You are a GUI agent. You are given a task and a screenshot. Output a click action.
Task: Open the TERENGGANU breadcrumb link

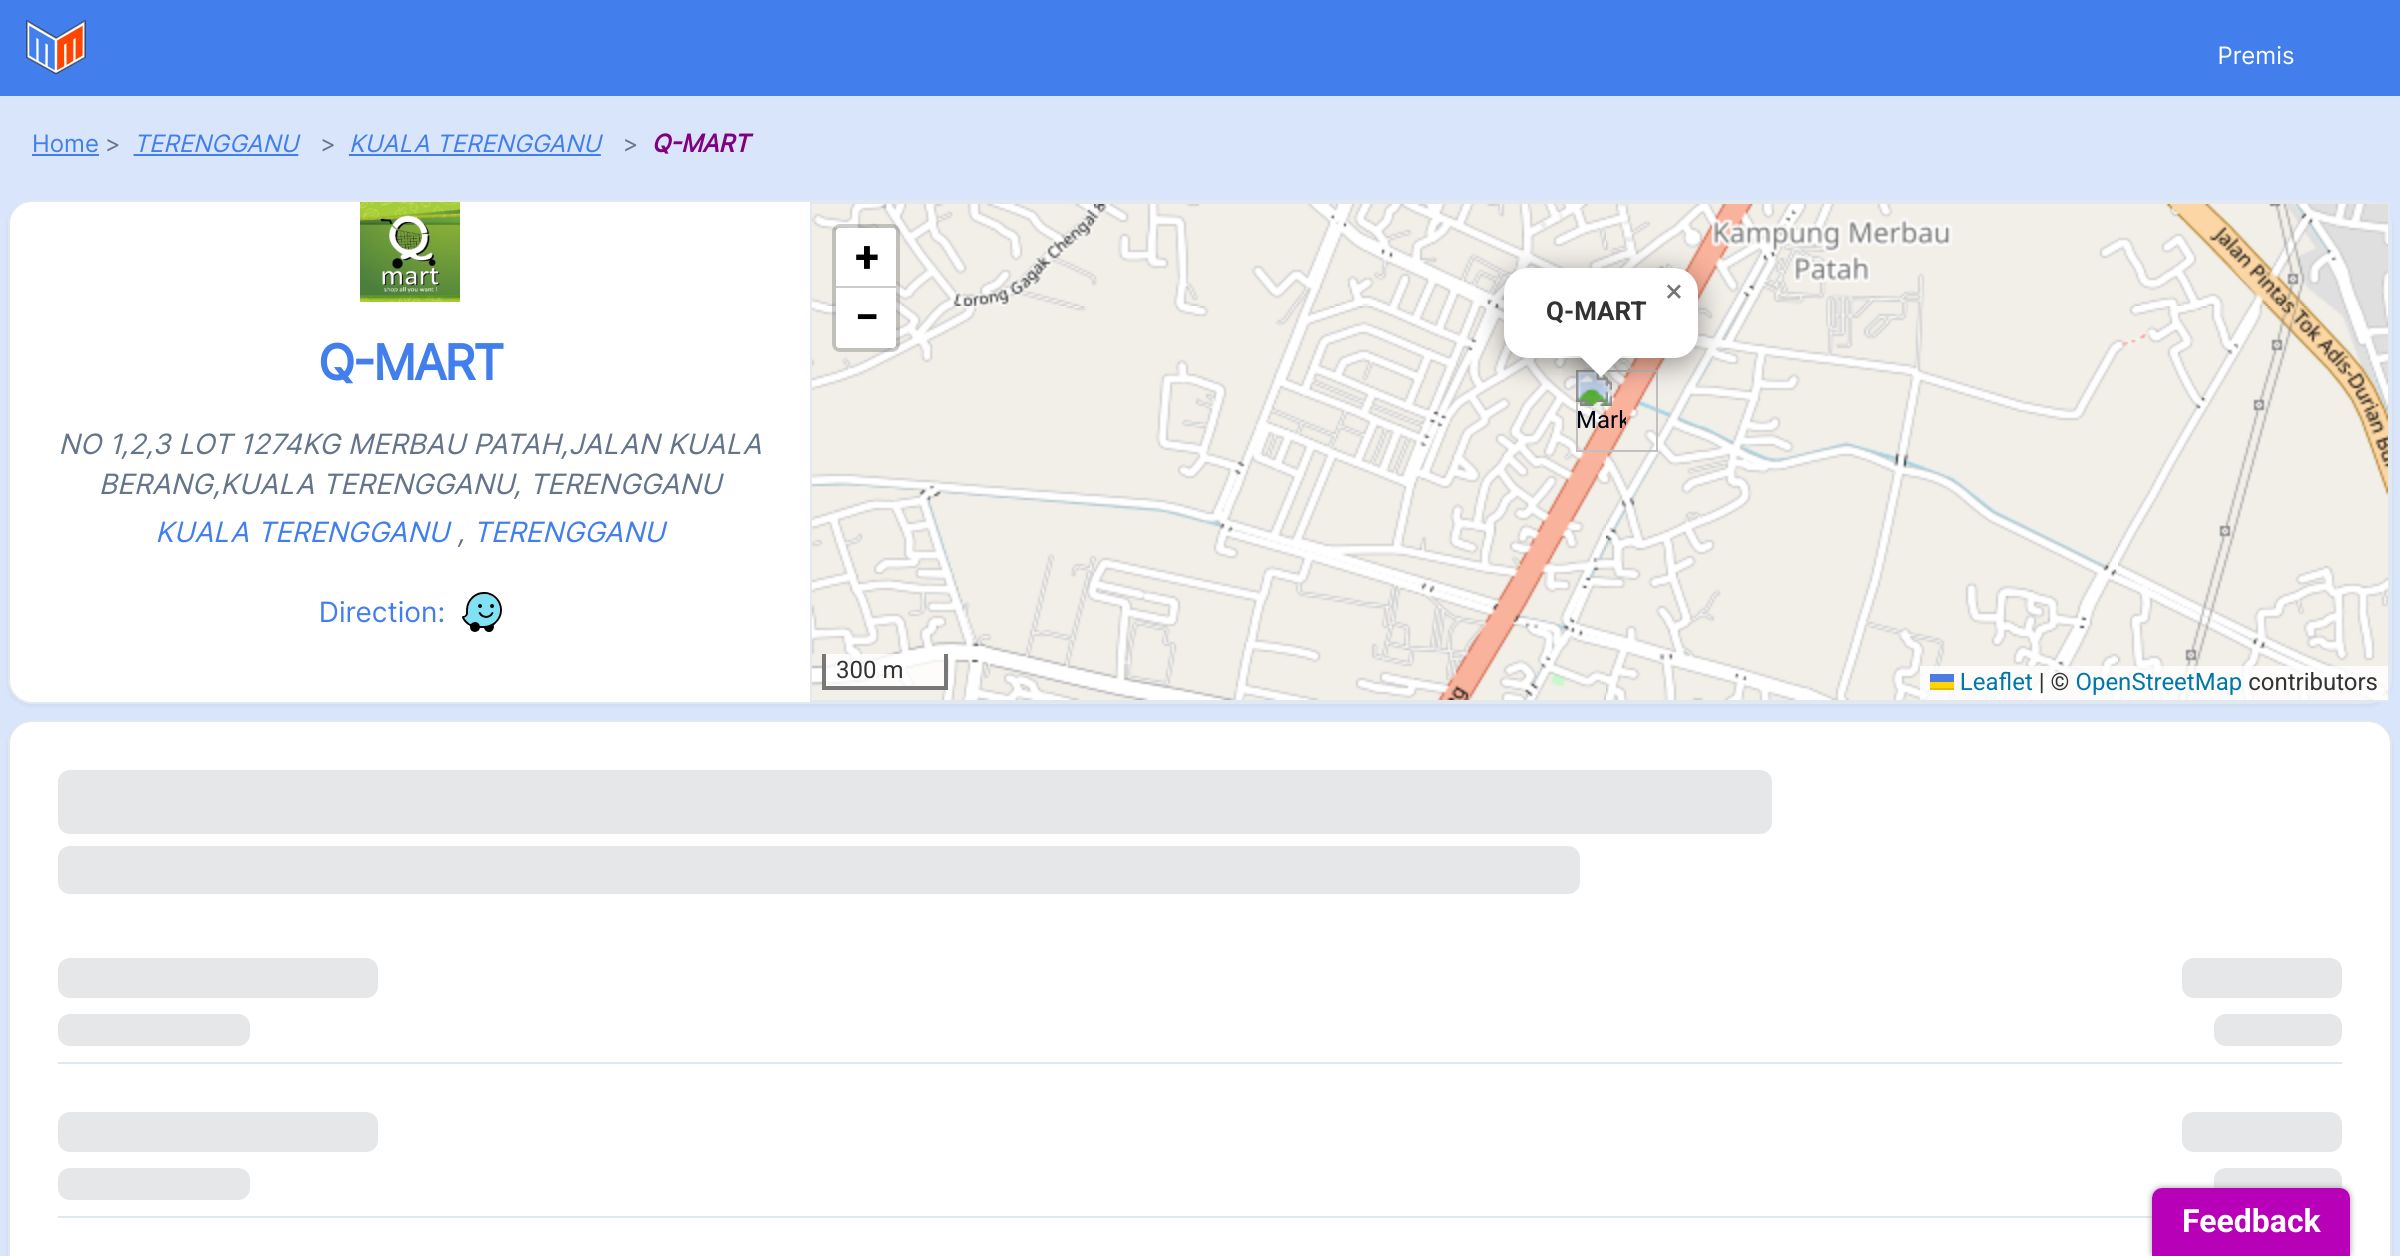(x=217, y=144)
